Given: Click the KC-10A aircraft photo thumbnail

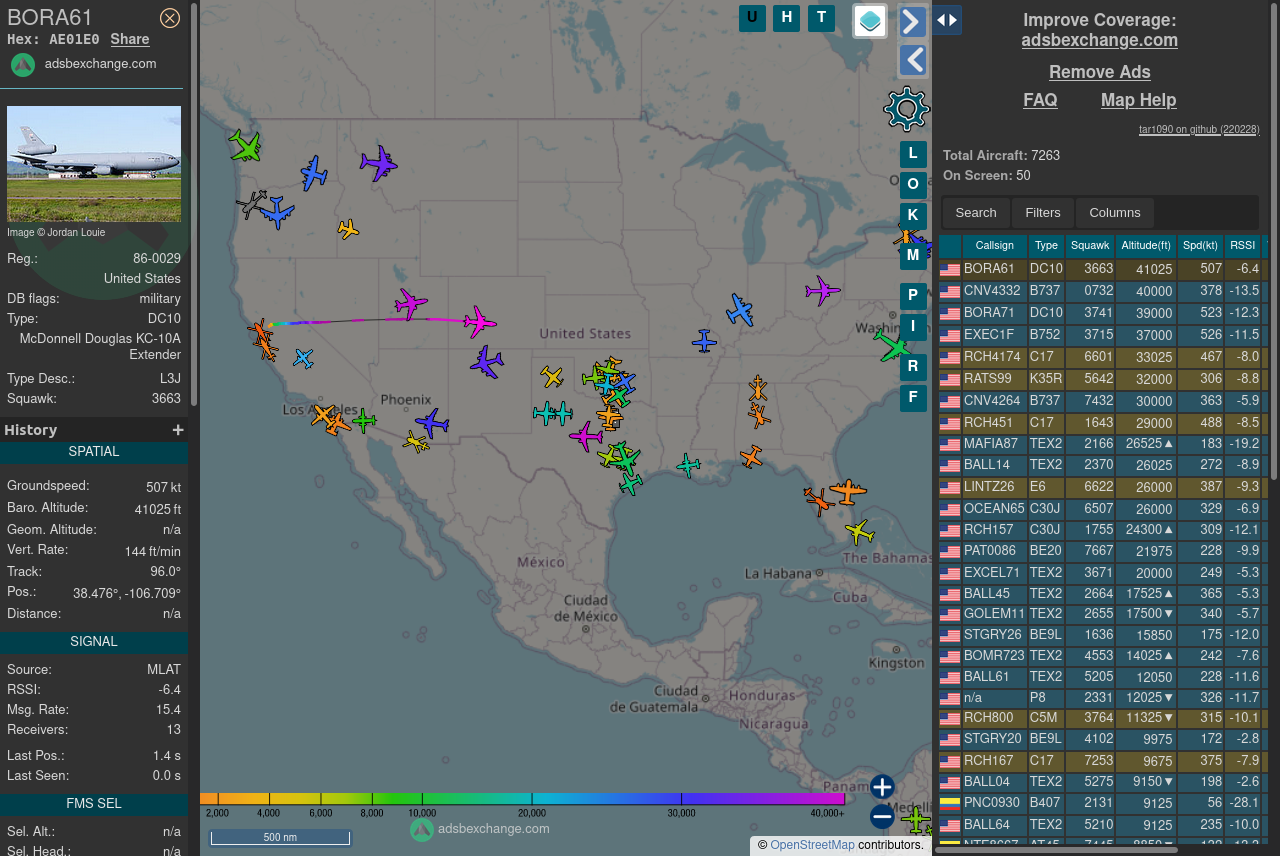Looking at the screenshot, I should tap(94, 164).
